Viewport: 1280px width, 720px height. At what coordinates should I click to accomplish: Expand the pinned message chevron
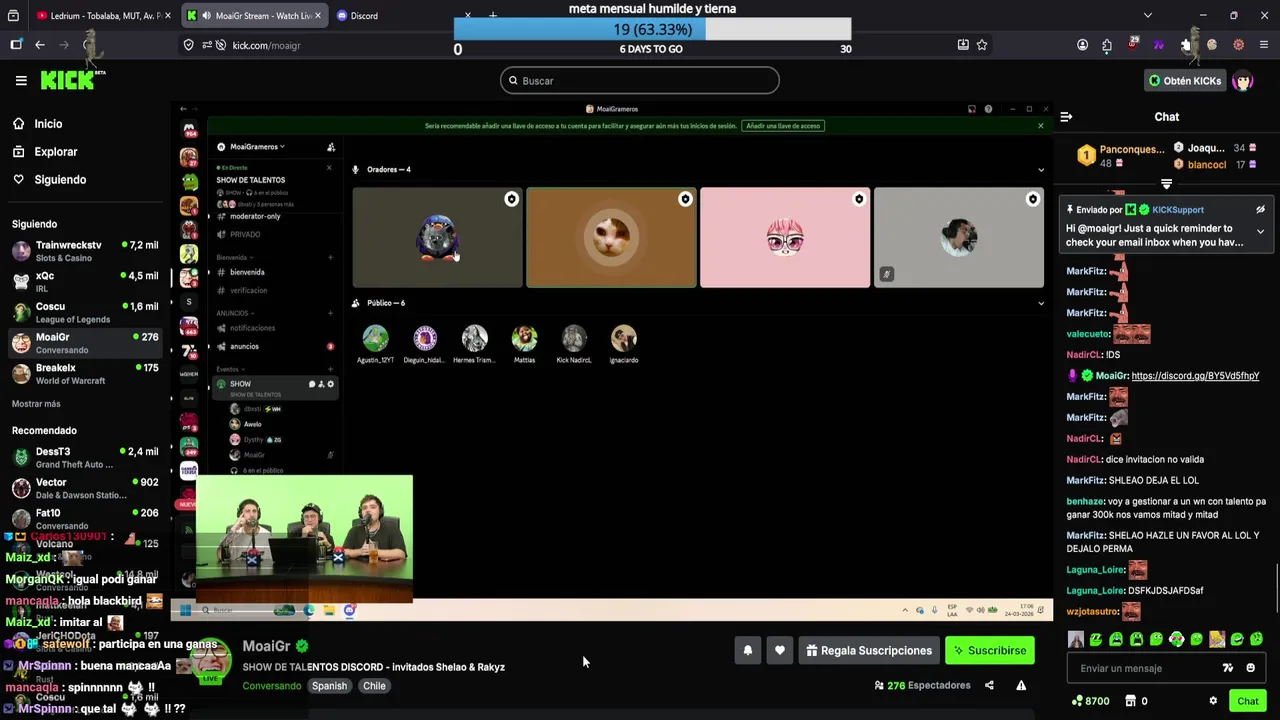click(x=1260, y=232)
